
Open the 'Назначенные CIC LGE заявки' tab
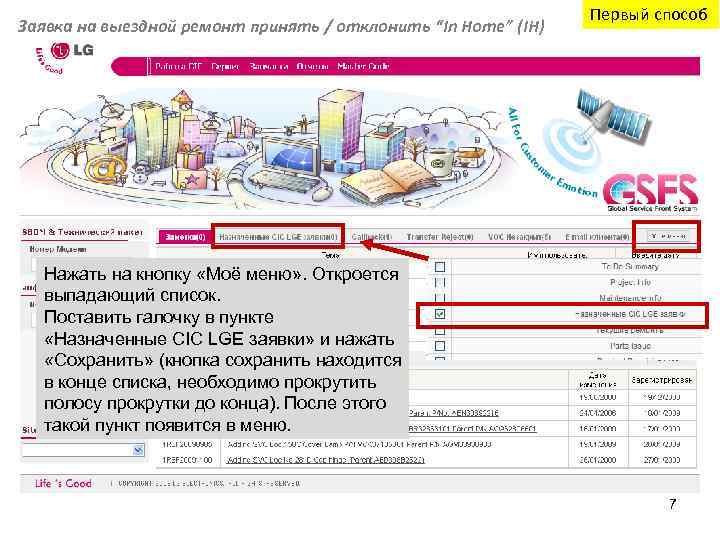(x=278, y=237)
